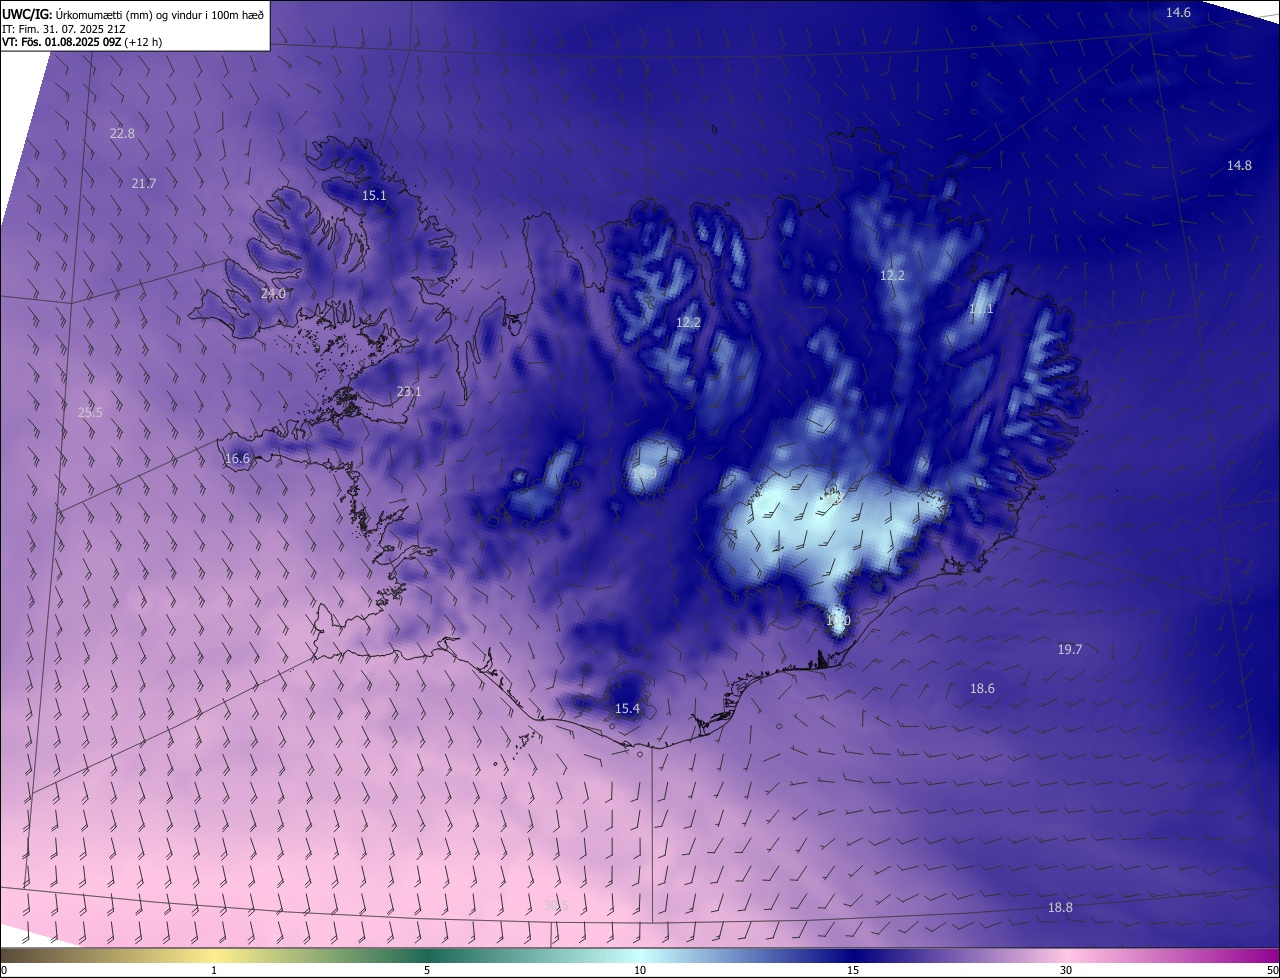This screenshot has height=978, width=1280.
Task: Click the 'VT: Fös. 01.08.2025 09Z' line
Action: pos(82,42)
